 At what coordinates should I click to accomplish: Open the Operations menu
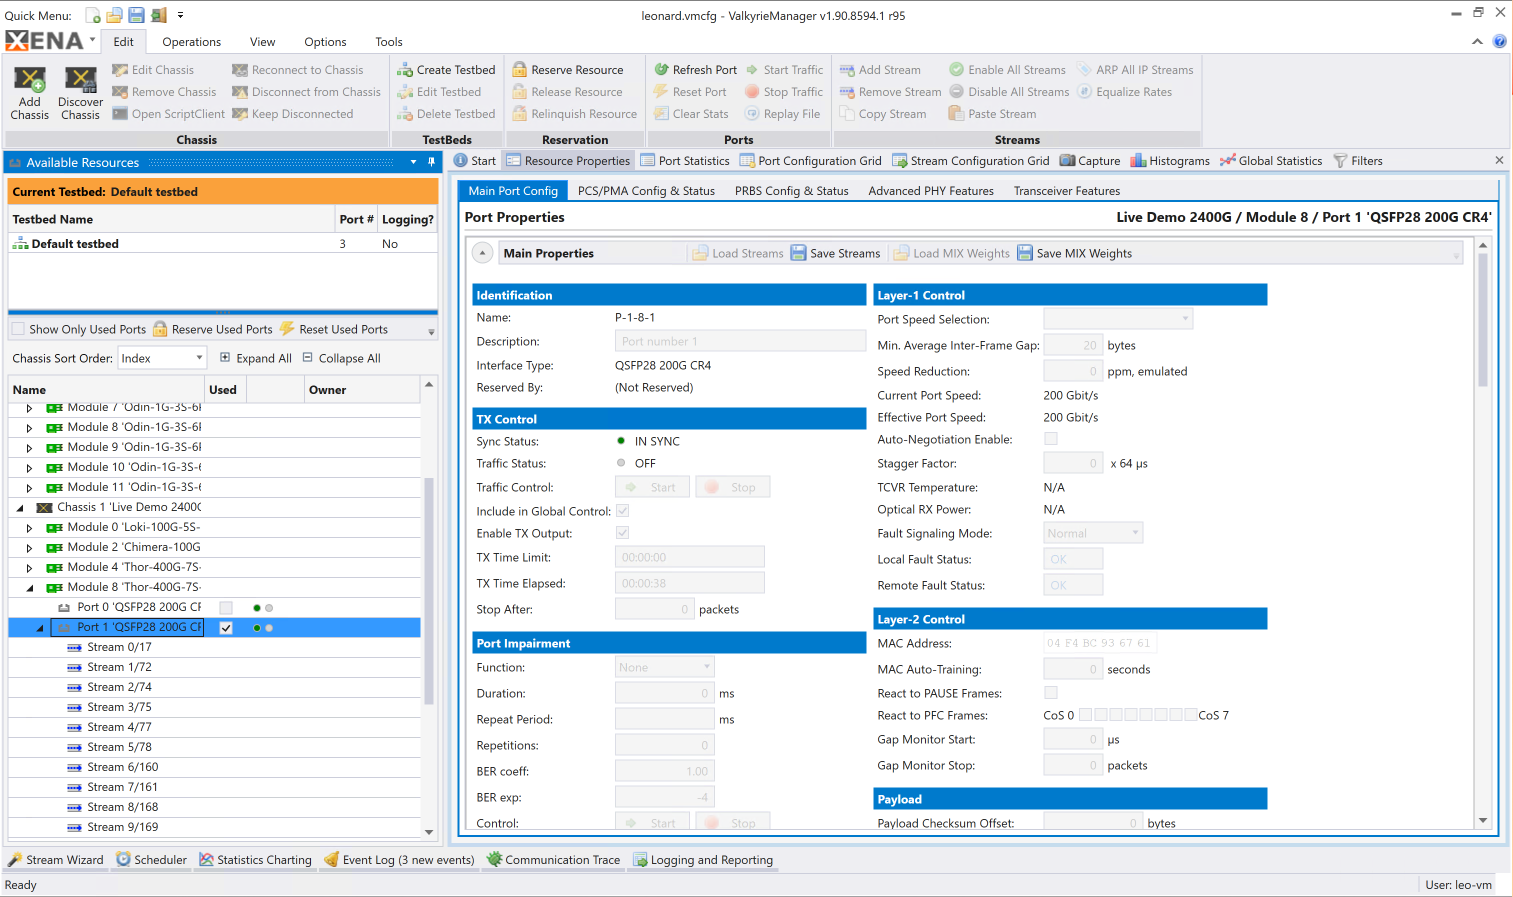tap(191, 42)
